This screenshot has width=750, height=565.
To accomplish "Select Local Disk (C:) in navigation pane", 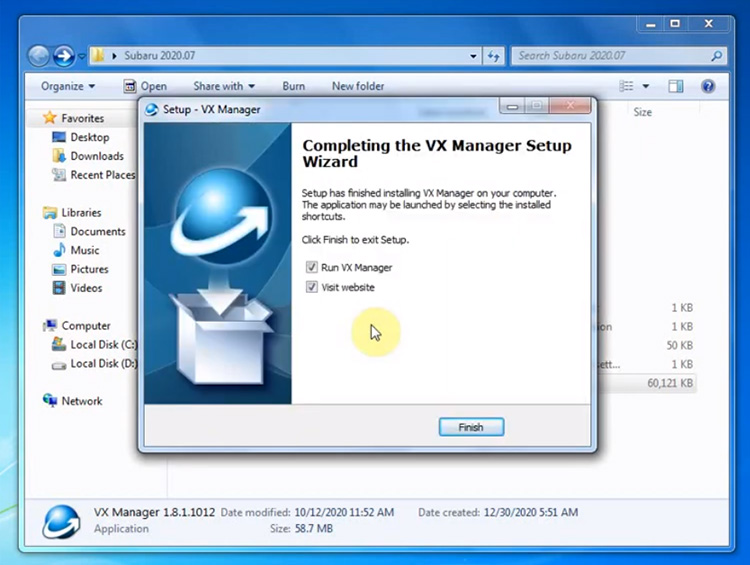I will (x=103, y=344).
